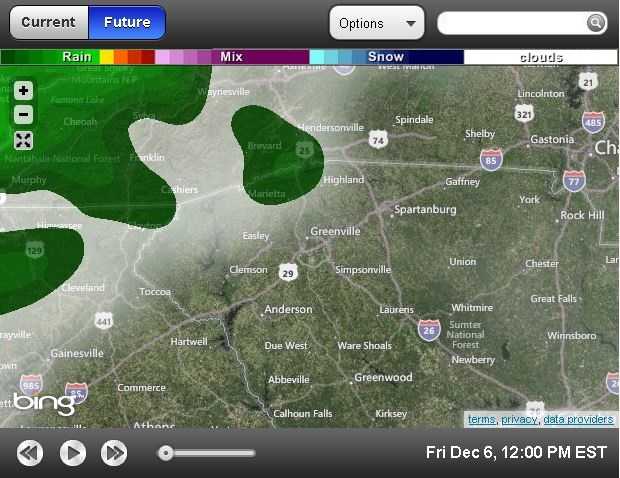The width and height of the screenshot is (620, 478).
Task: Zoom out with the minus button
Action: tap(23, 115)
